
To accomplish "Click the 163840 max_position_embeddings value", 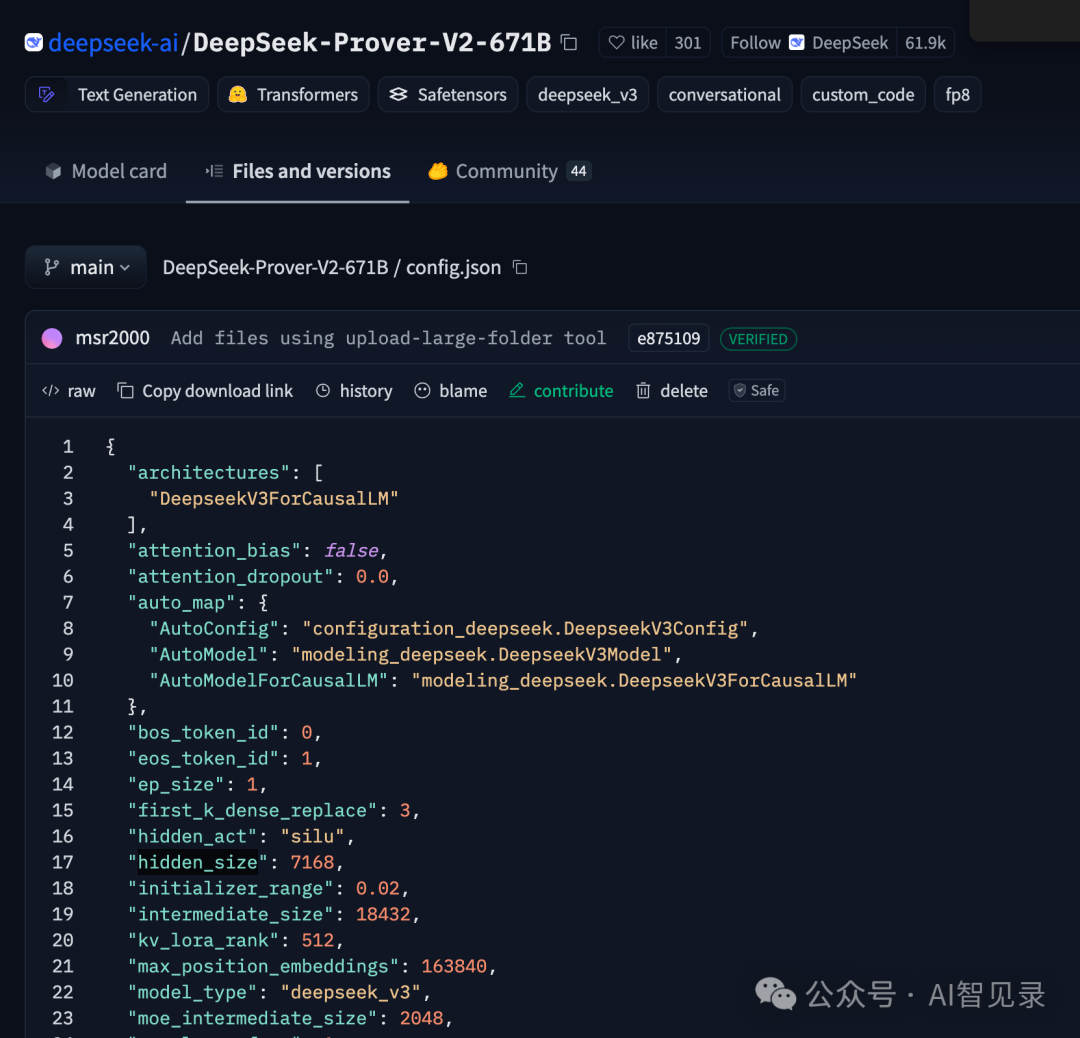I will tap(454, 966).
